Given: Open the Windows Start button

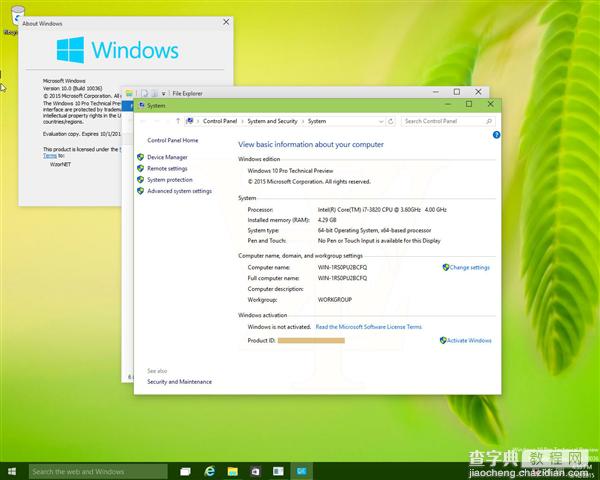Looking at the screenshot, I should pyautogui.click(x=11, y=472).
